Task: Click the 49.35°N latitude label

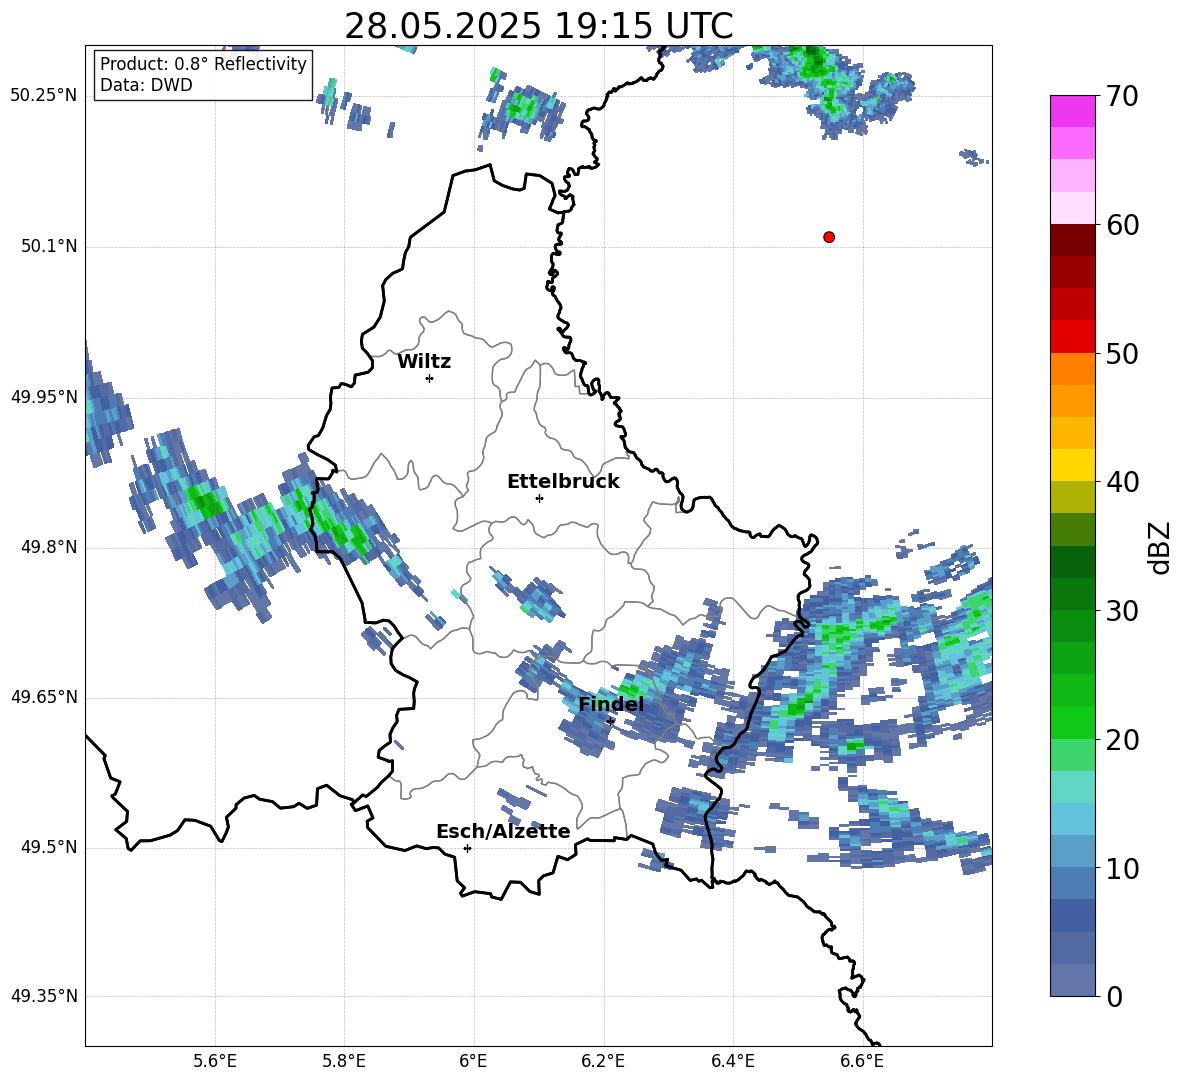Action: (44, 996)
